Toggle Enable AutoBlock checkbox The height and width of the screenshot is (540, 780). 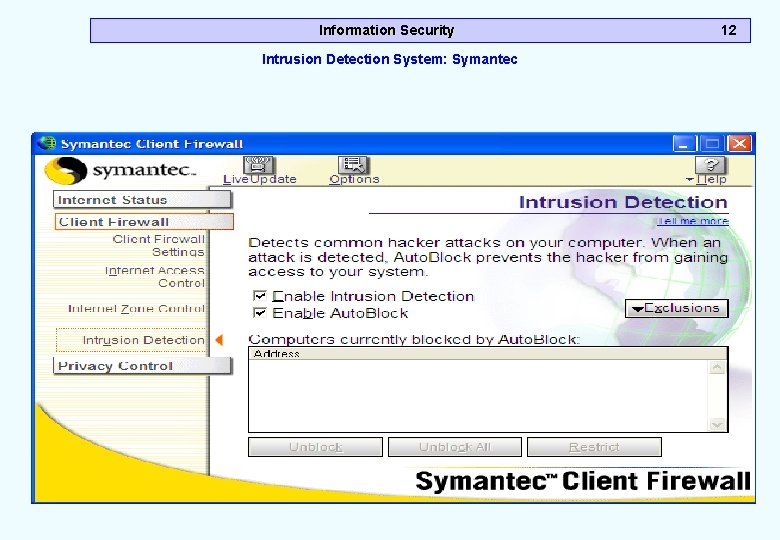(x=260, y=313)
